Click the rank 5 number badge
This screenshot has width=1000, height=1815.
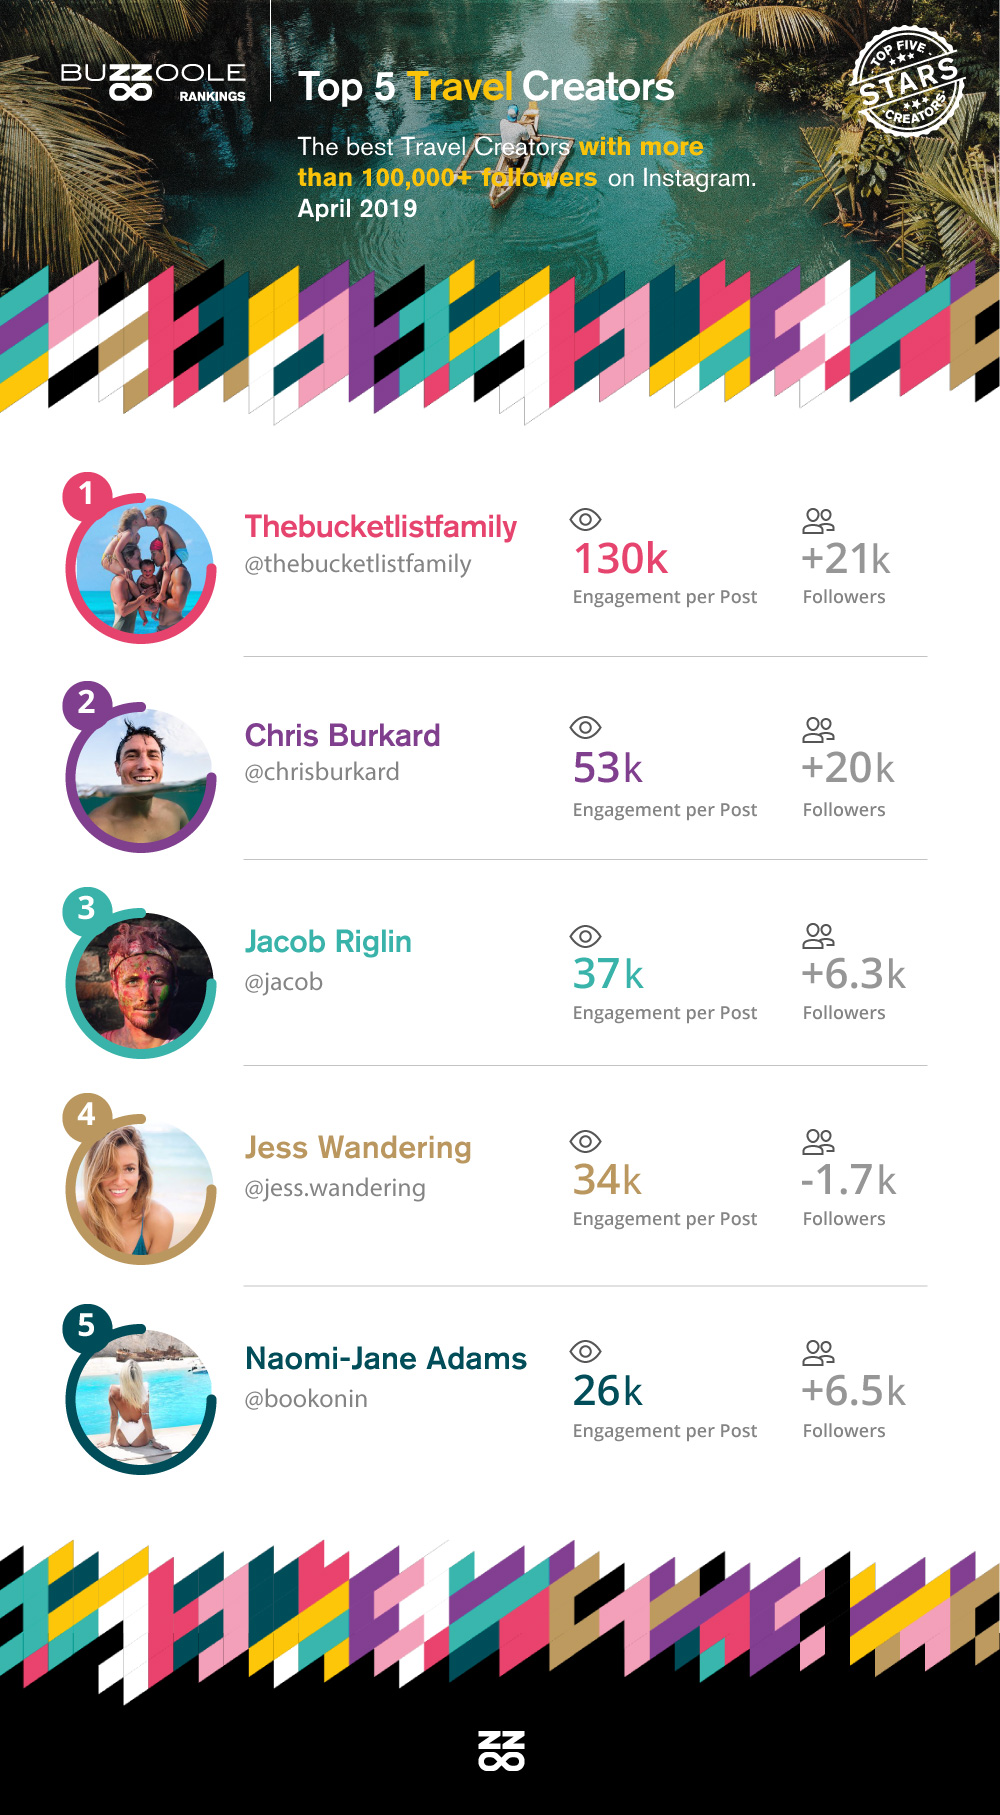pos(86,1325)
